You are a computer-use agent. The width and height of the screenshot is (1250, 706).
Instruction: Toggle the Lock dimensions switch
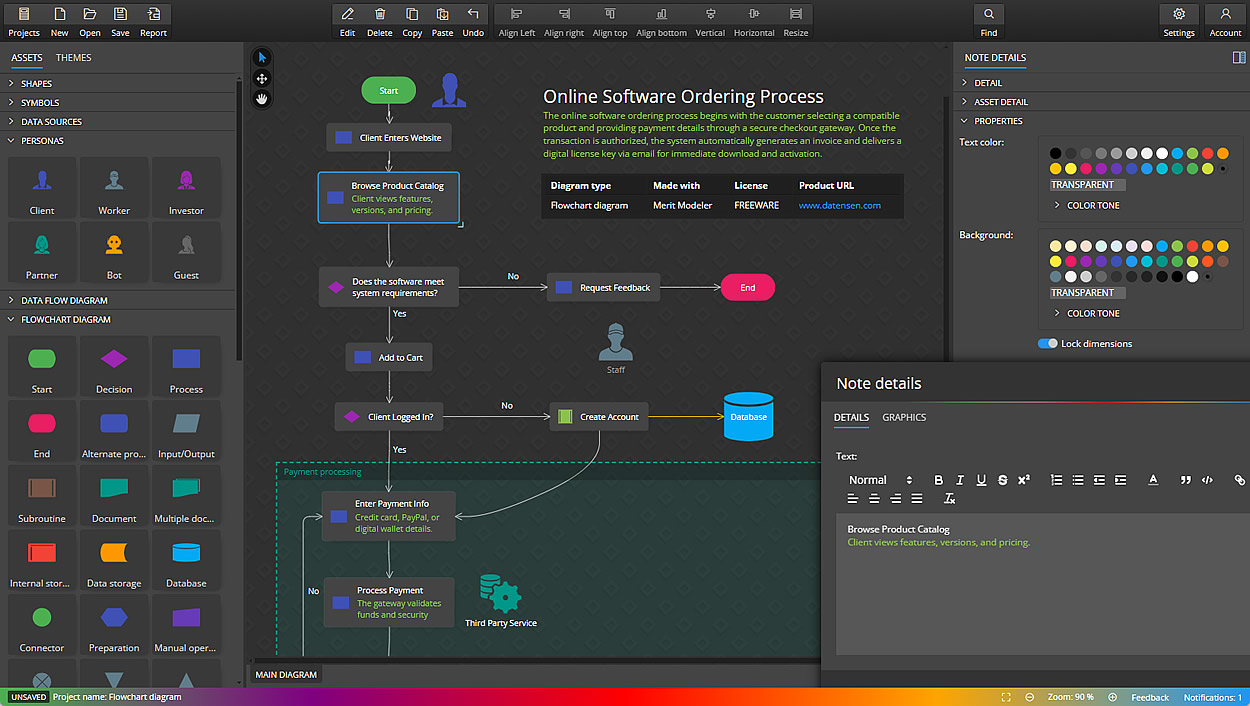point(1049,343)
